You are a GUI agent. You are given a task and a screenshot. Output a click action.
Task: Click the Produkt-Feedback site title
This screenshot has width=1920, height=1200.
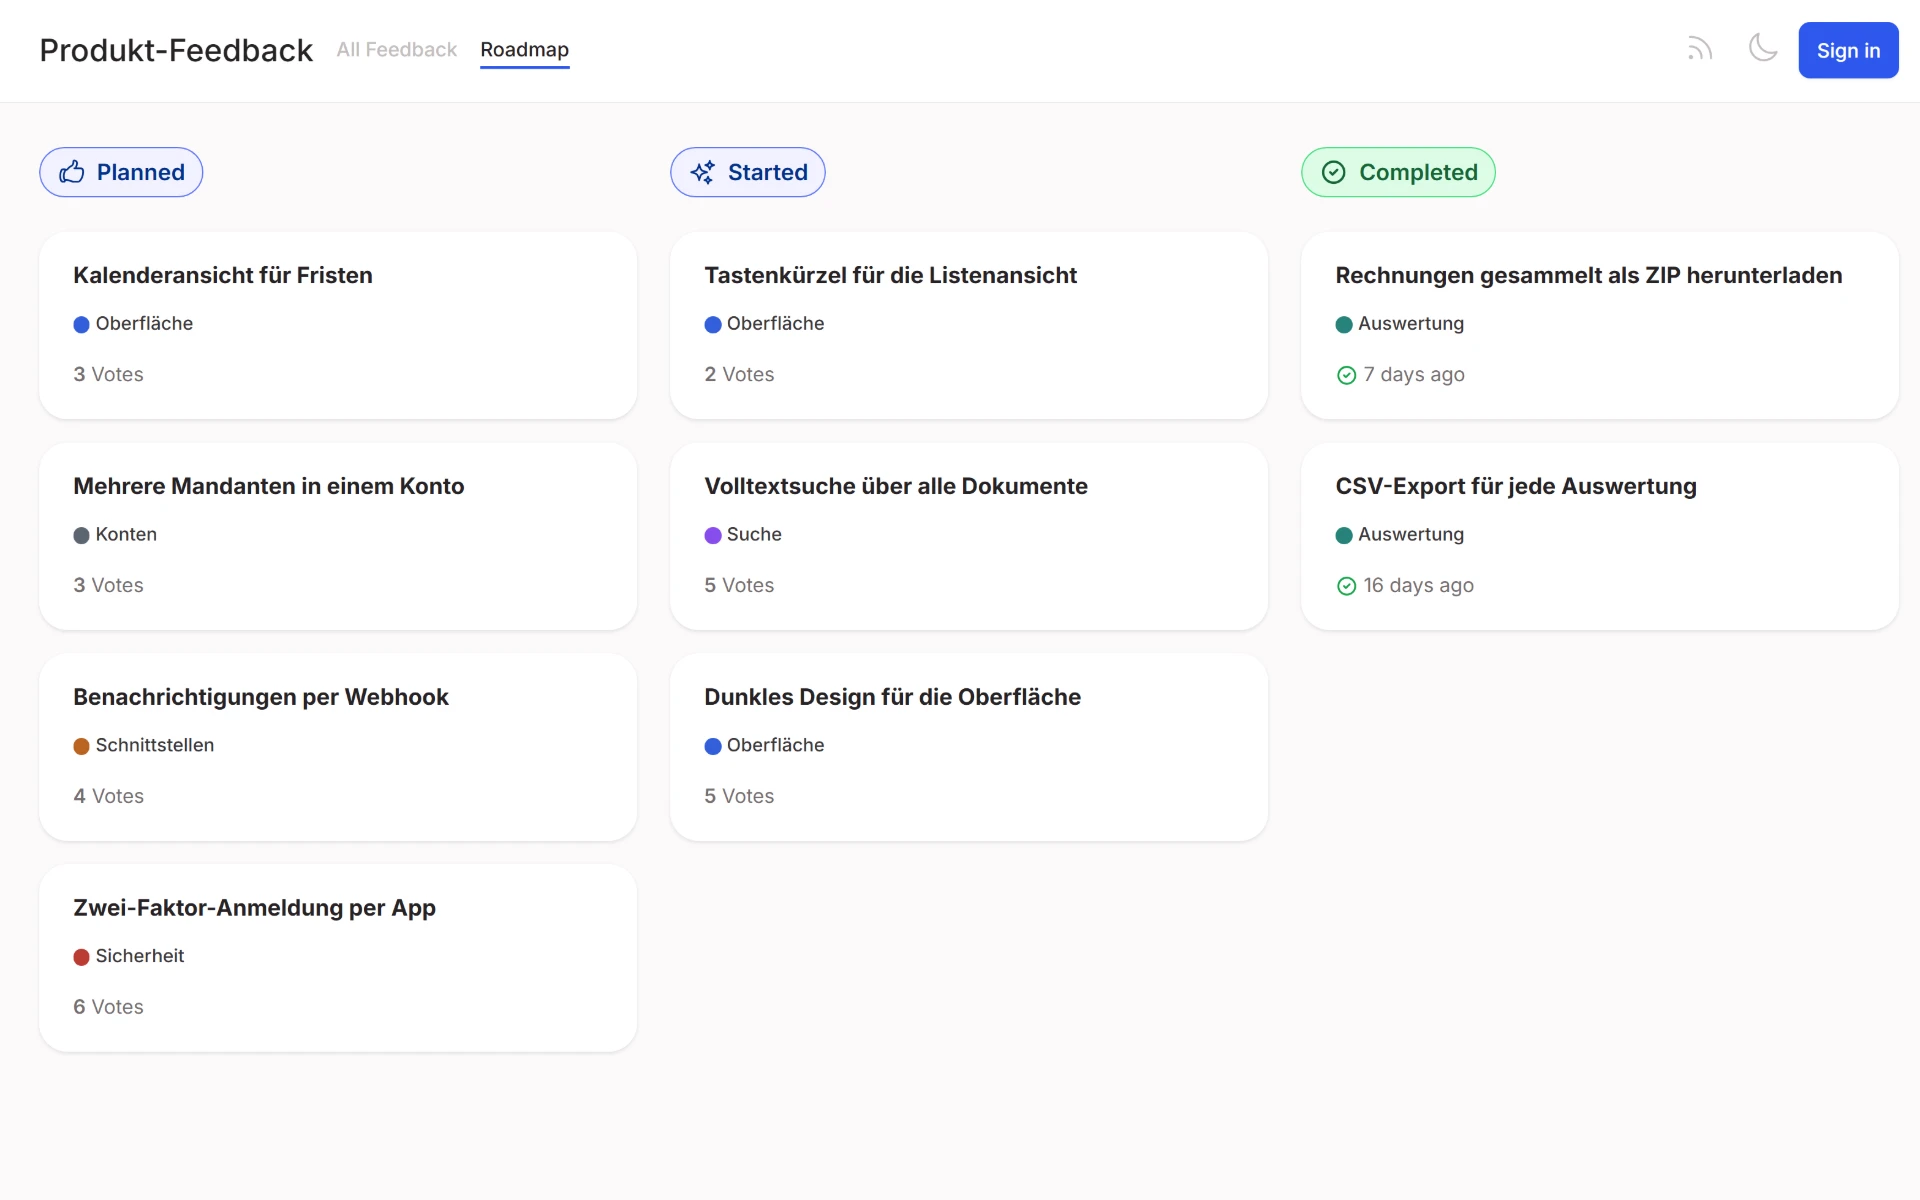pyautogui.click(x=176, y=50)
